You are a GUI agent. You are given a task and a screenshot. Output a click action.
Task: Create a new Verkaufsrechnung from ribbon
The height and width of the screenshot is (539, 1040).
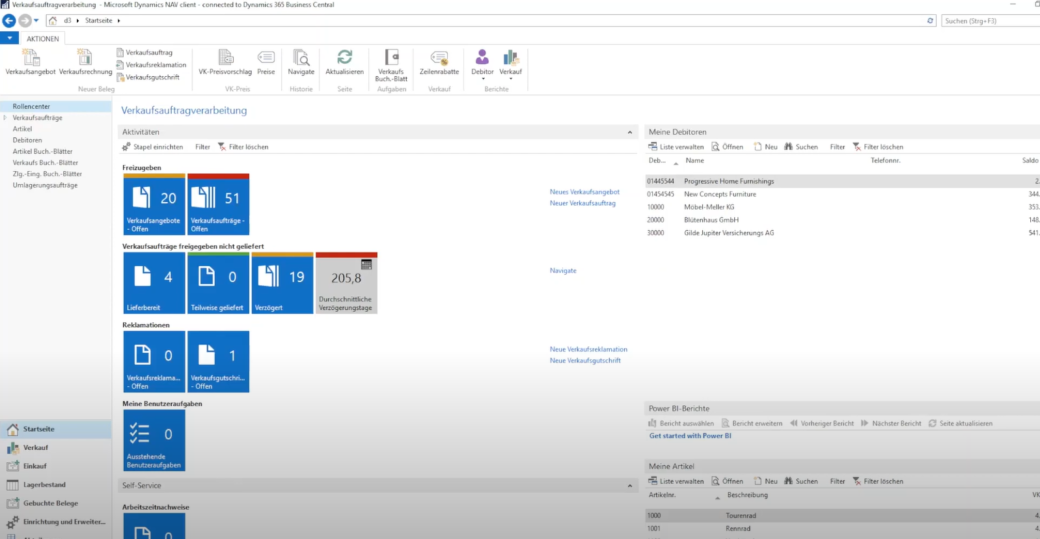coord(85,62)
